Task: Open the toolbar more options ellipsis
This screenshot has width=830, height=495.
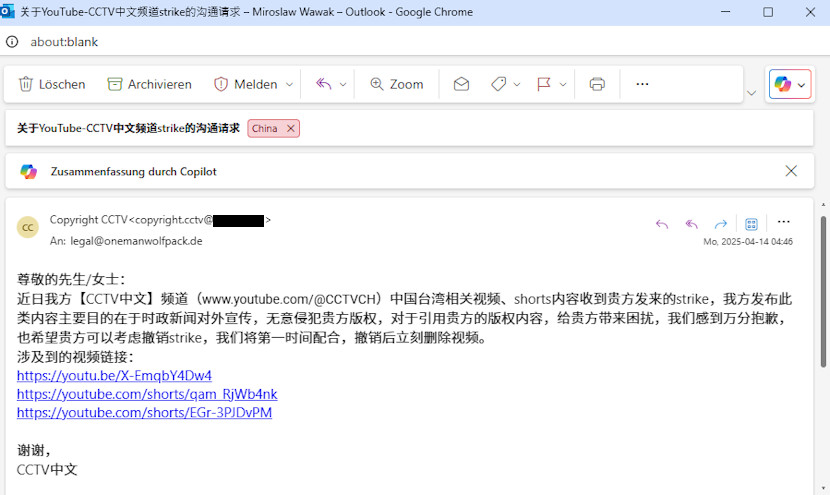Action: pos(642,84)
